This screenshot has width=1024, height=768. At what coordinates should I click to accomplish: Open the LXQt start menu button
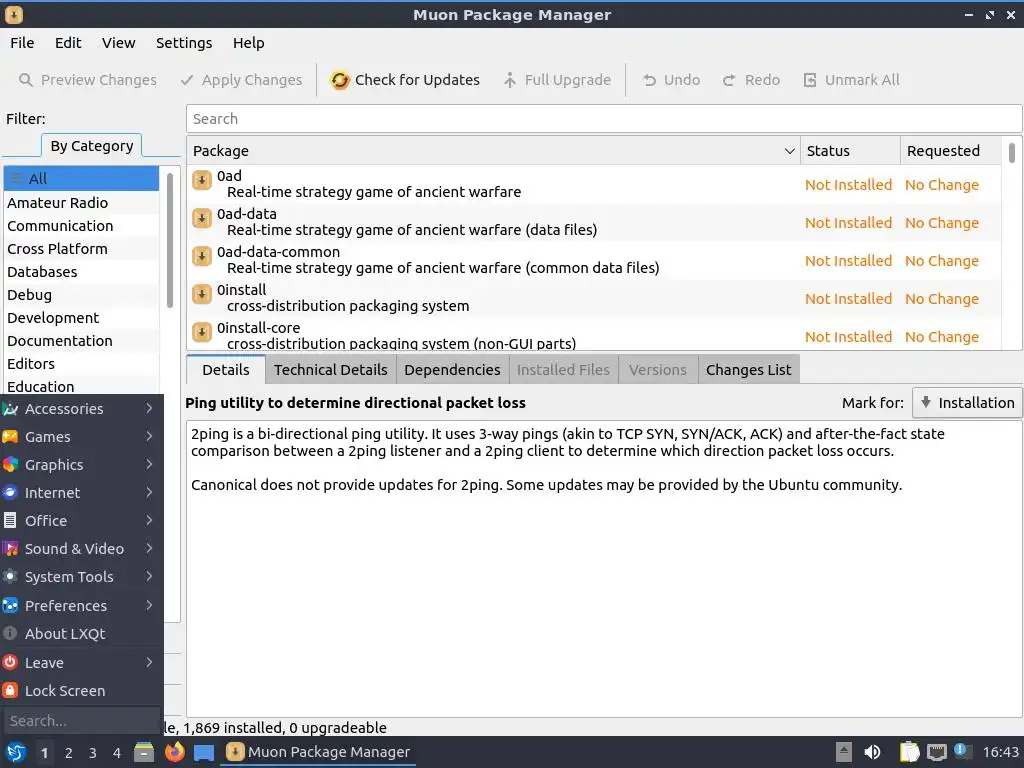pyautogui.click(x=16, y=752)
